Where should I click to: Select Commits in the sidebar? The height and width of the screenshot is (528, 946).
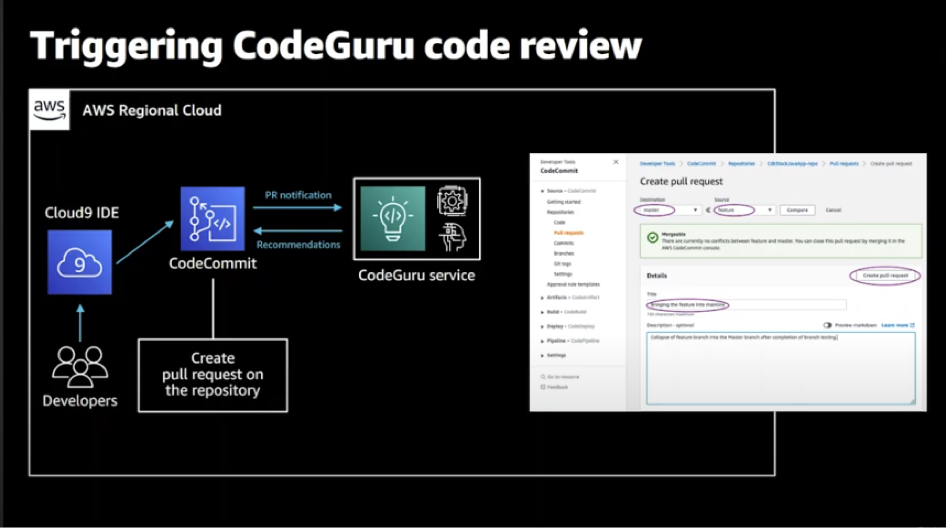563,243
